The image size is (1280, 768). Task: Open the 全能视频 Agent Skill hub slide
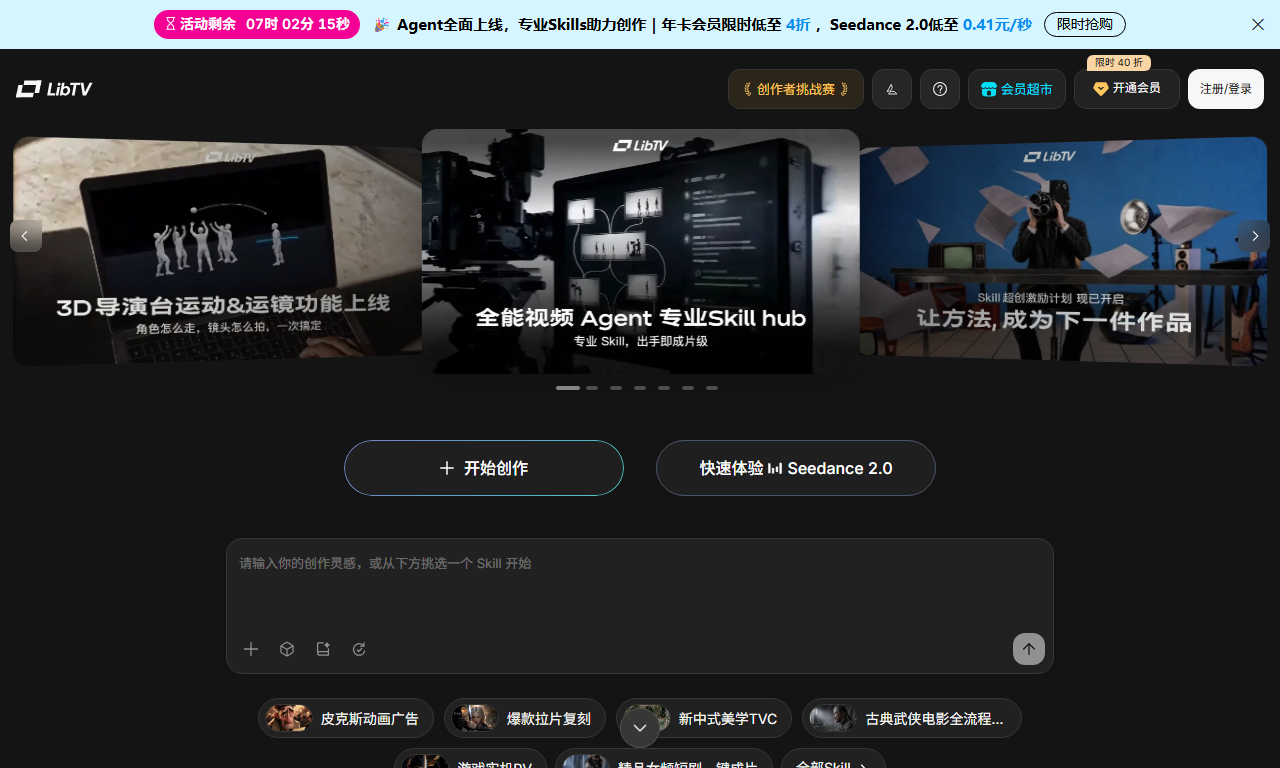tap(641, 251)
